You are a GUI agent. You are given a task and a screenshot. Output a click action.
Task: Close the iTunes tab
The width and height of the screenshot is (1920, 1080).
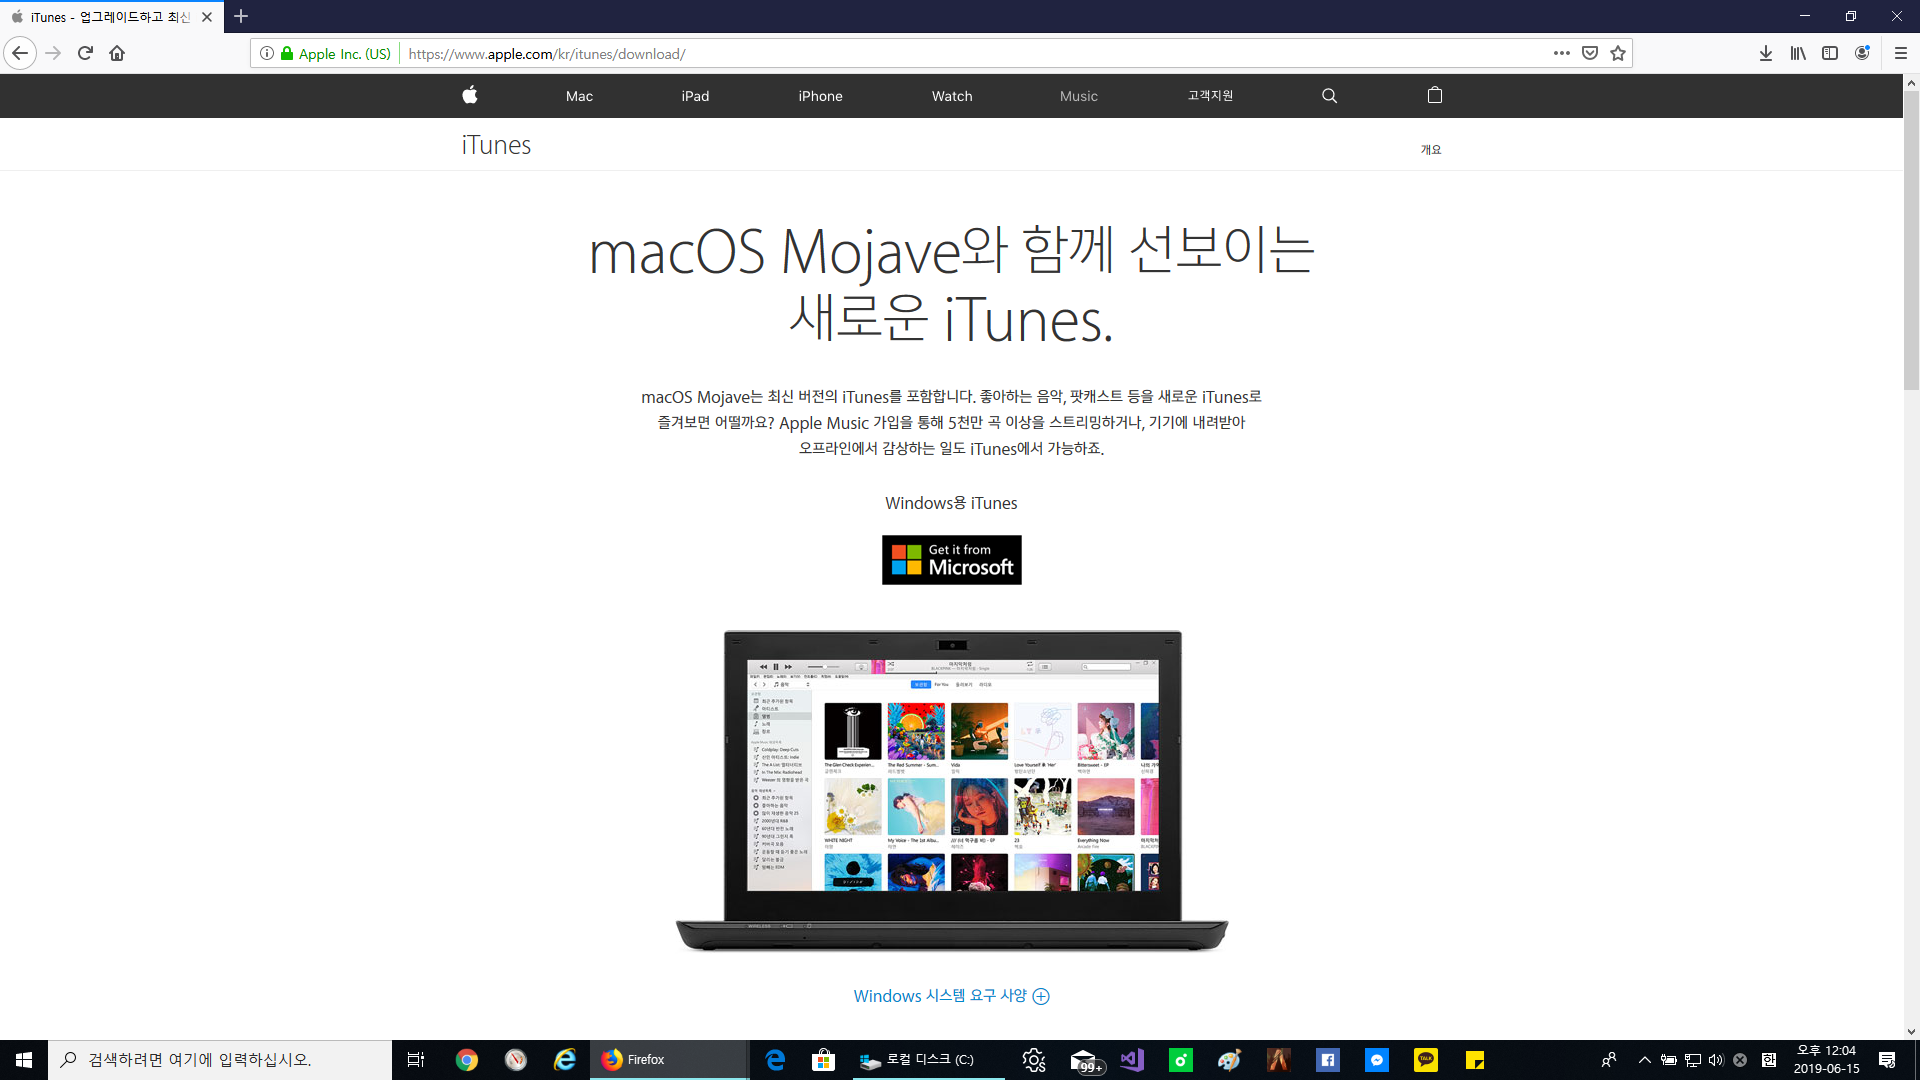(x=207, y=17)
